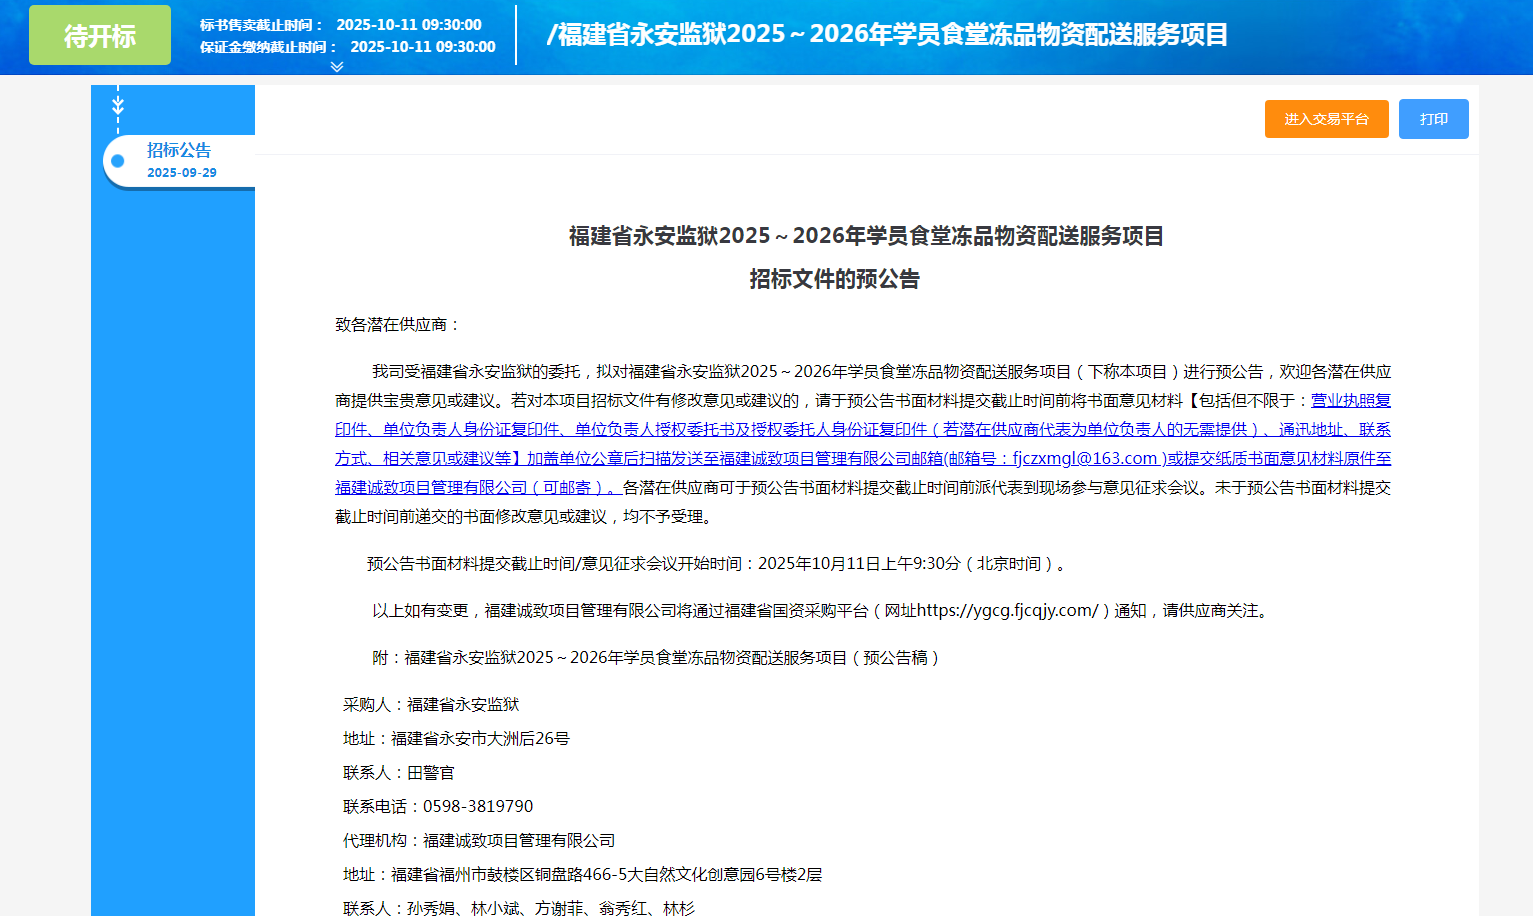This screenshot has height=916, width=1533.
Task: Click the fjczxmgl@163.com email link line
Action: (x=1085, y=458)
